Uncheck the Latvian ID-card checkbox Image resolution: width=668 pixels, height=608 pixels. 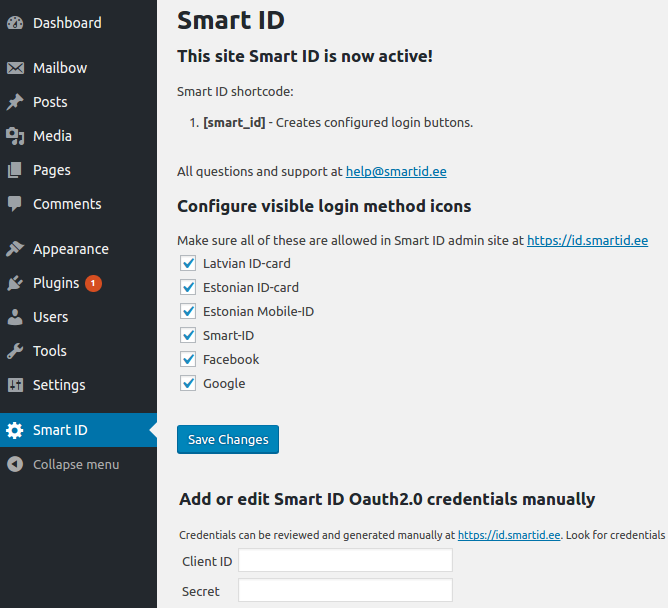coord(188,263)
